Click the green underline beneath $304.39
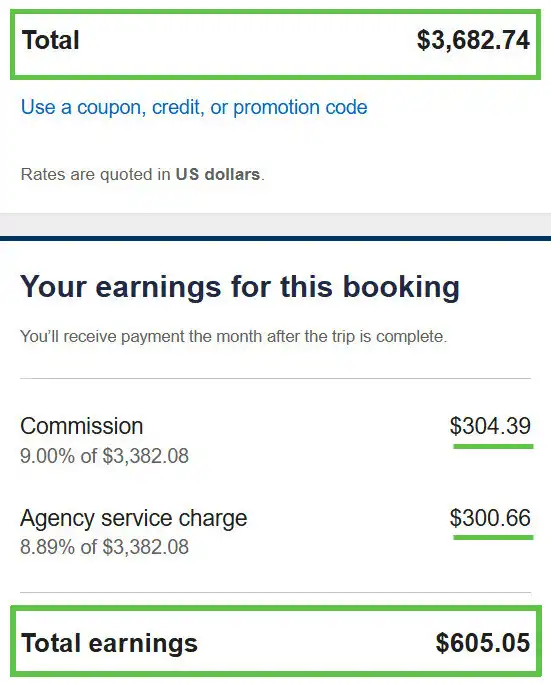551x683 pixels. click(x=493, y=446)
